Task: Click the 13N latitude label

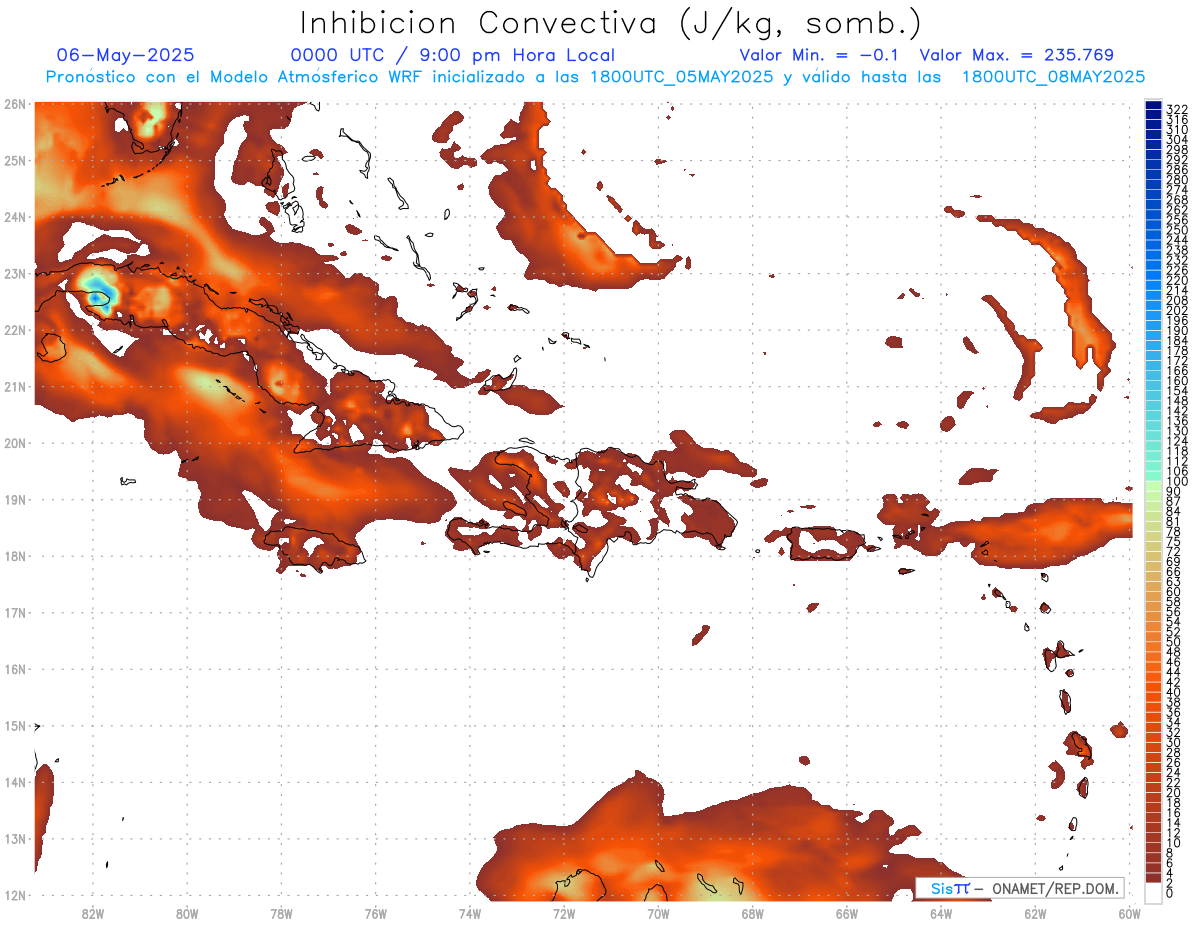Action: (x=14, y=838)
